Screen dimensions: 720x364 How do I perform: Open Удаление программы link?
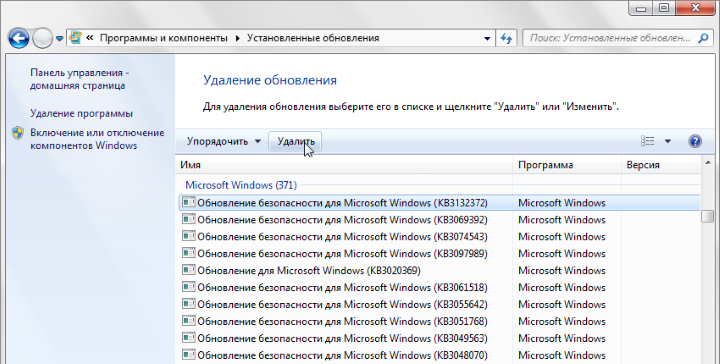(x=81, y=113)
